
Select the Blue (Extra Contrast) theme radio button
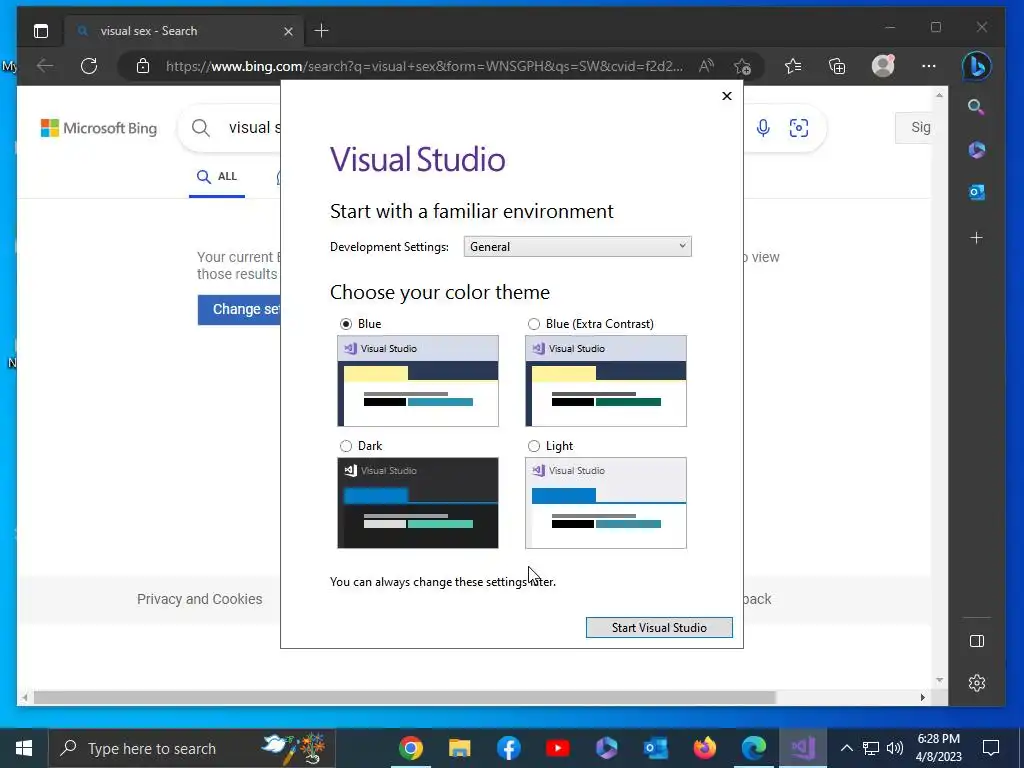[534, 324]
